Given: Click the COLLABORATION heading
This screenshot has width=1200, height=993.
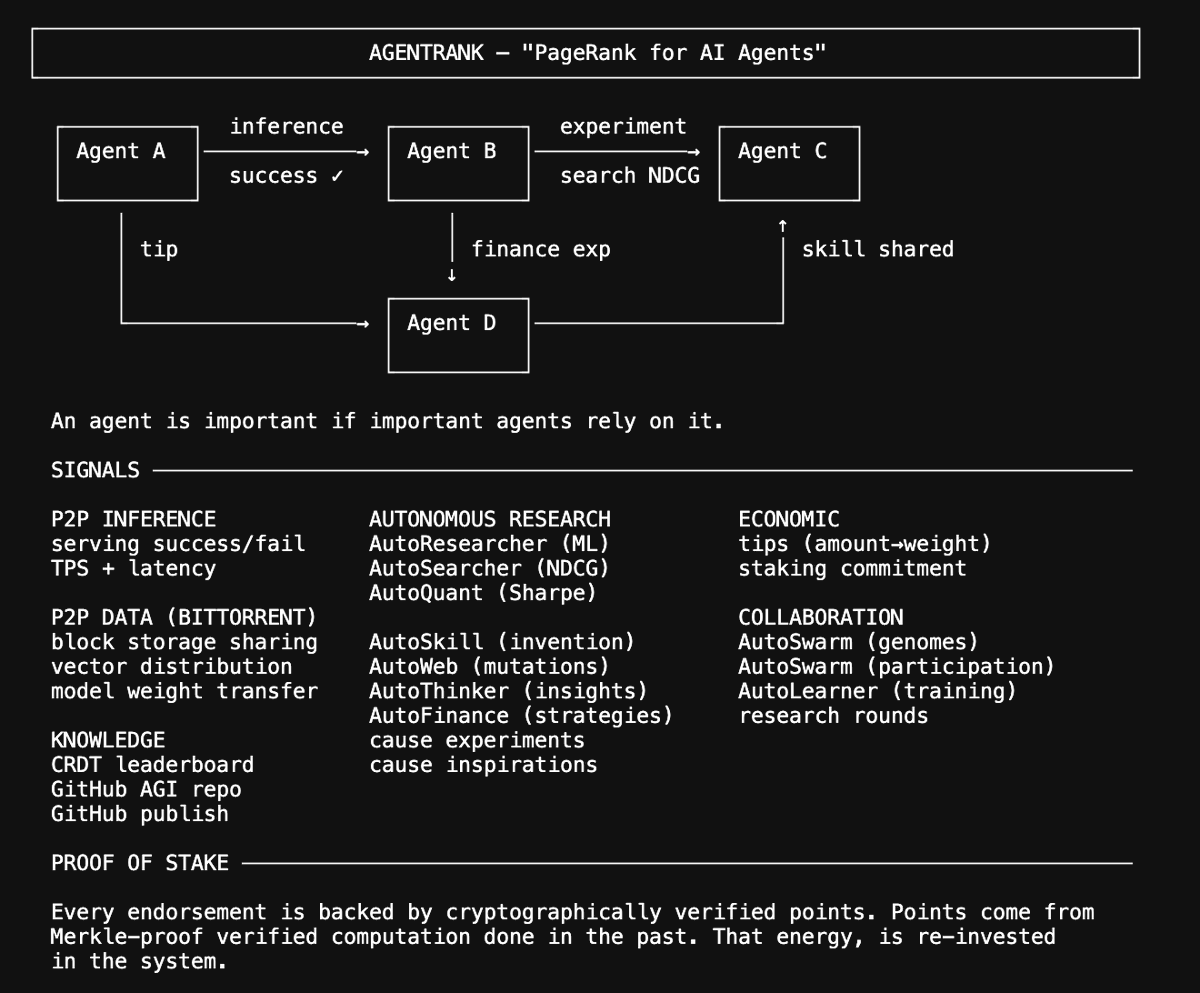Looking at the screenshot, I should pos(821,617).
